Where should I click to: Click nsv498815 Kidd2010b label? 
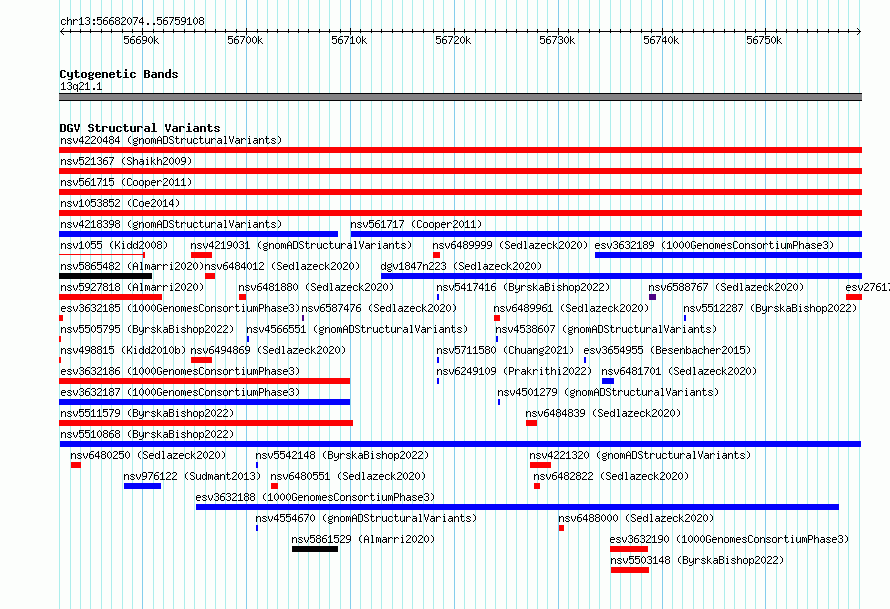tap(123, 350)
